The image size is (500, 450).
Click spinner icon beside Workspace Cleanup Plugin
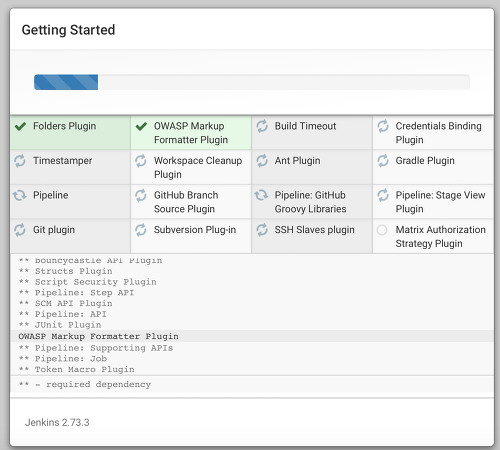pyautogui.click(x=141, y=161)
